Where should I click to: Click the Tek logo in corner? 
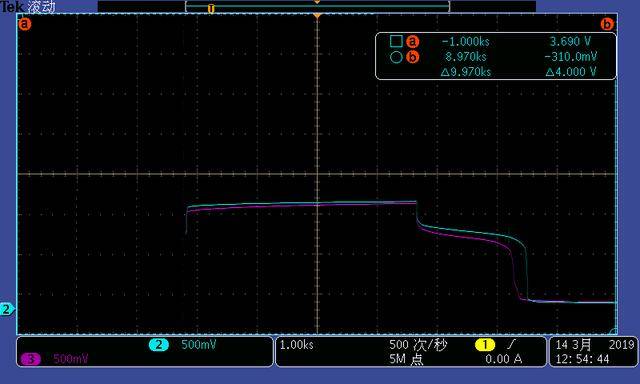tap(12, 7)
